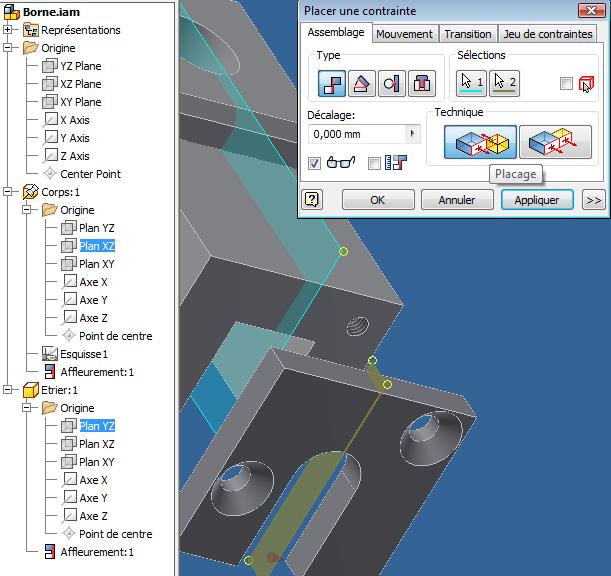Open the Jeu de contraintes tab
Screen dimensions: 611x576
point(548,34)
